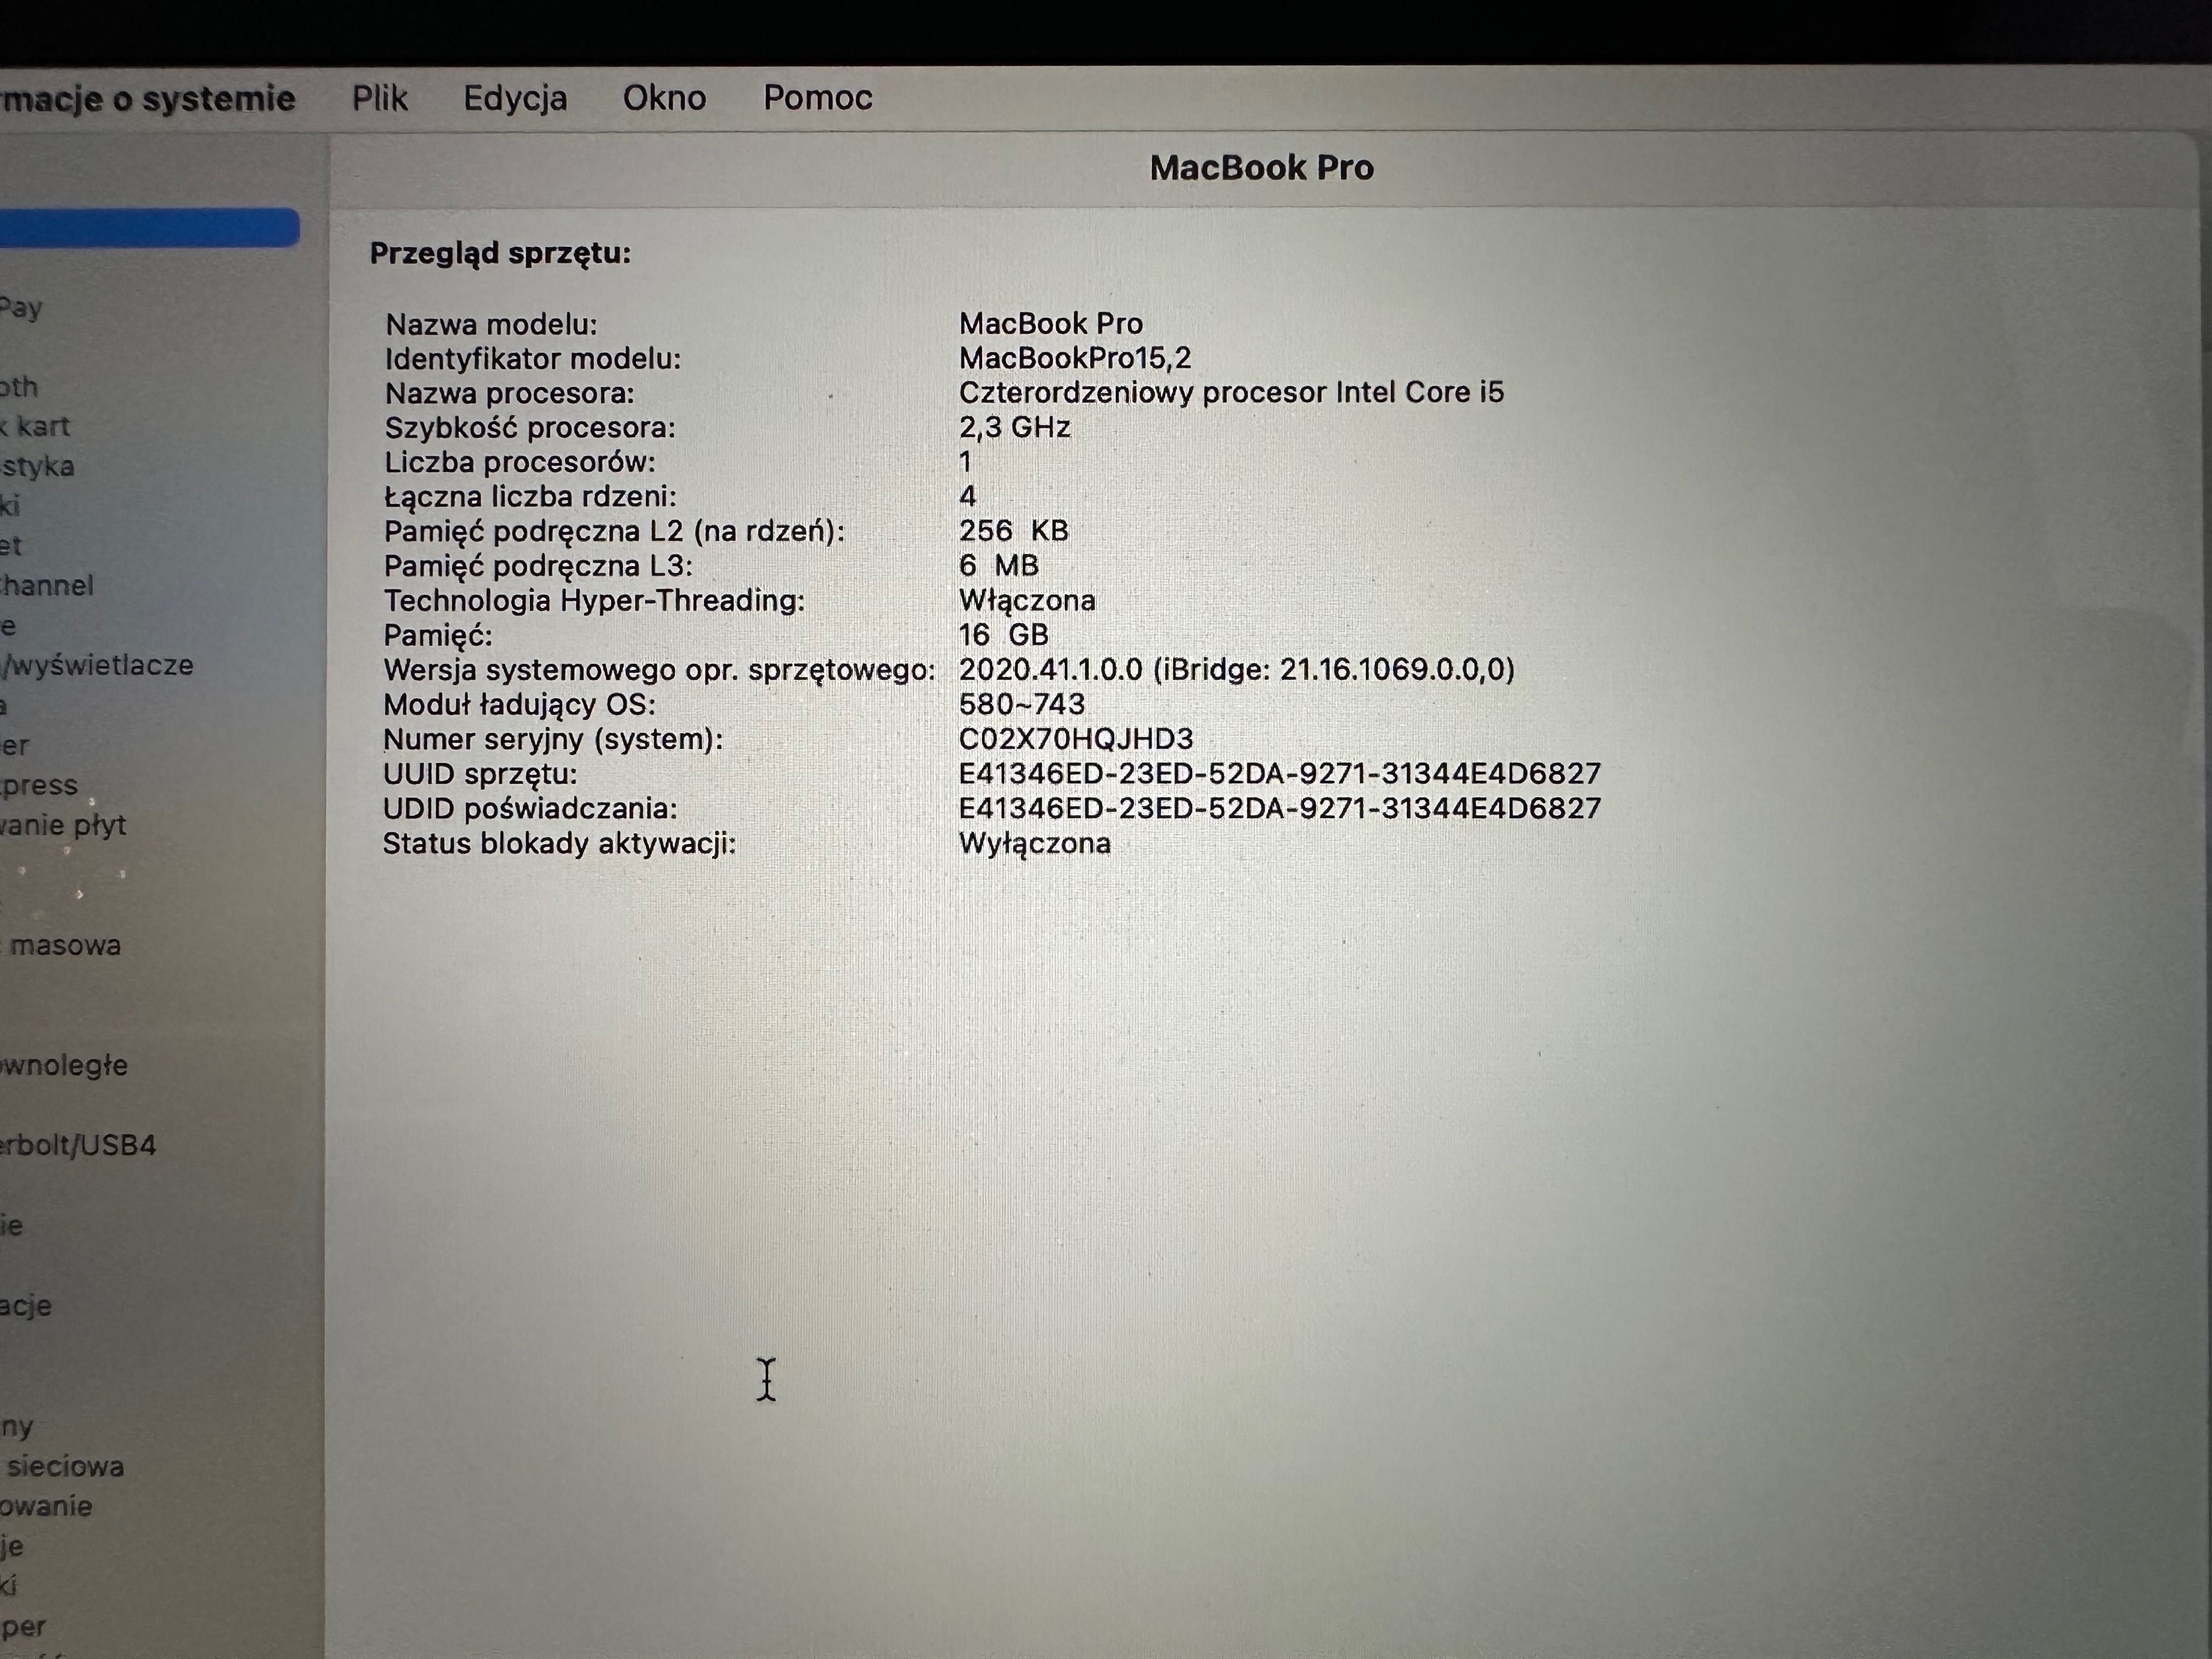Open the Edycja menu
This screenshot has height=1659, width=2212.
pyautogui.click(x=515, y=98)
